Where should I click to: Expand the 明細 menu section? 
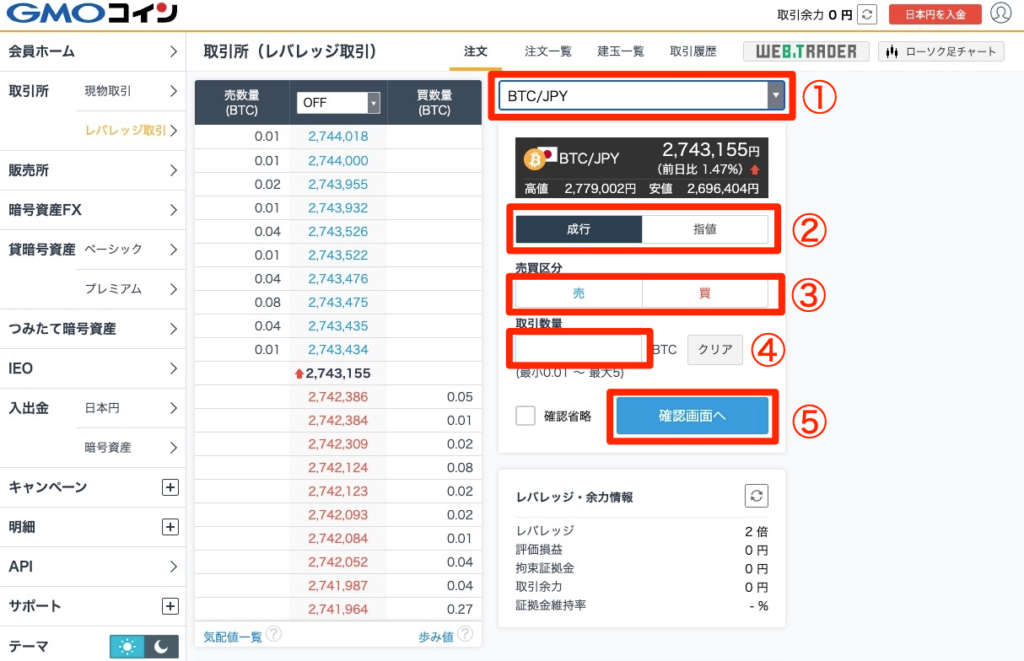click(170, 527)
